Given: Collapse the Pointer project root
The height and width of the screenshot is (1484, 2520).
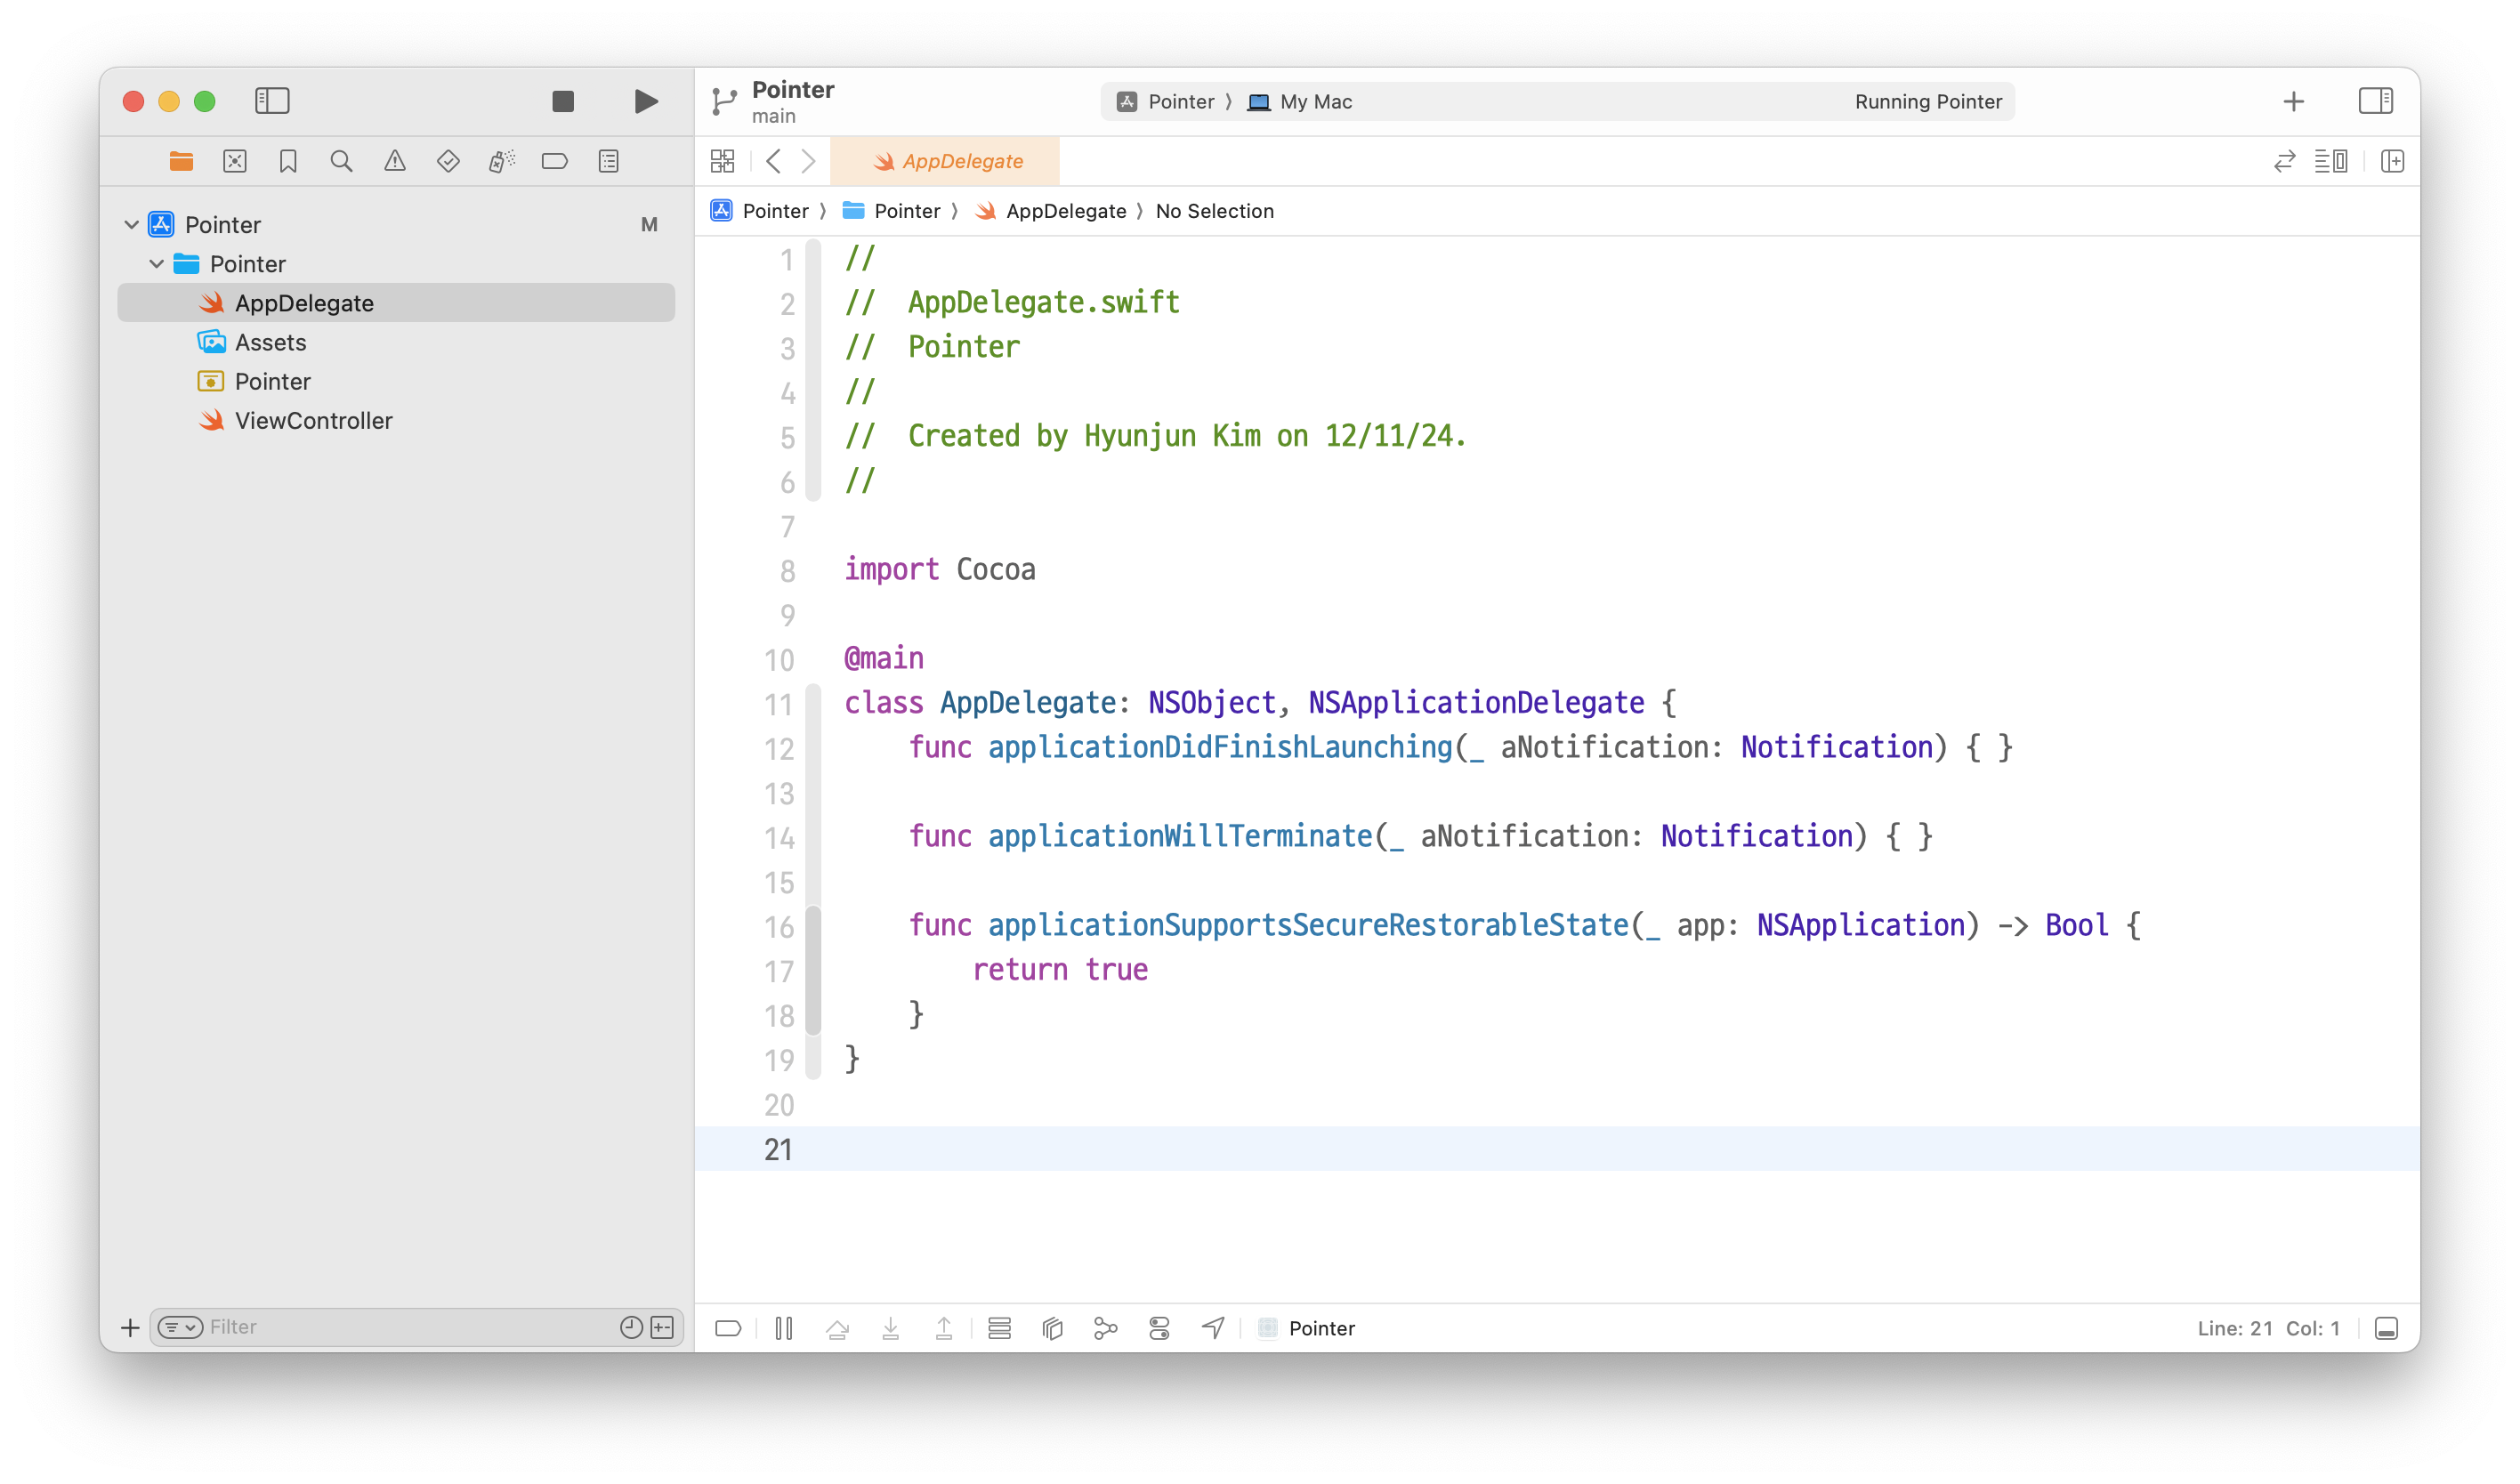Looking at the screenshot, I should [131, 225].
